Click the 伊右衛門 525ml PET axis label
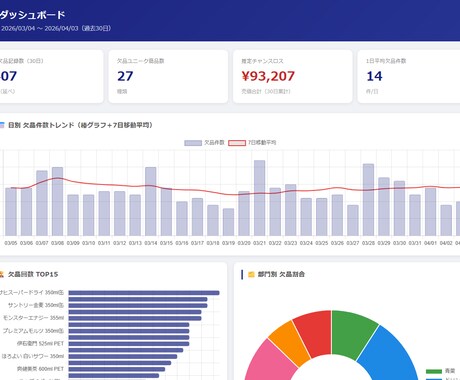Screen dimensions: 460x380 tap(40, 344)
